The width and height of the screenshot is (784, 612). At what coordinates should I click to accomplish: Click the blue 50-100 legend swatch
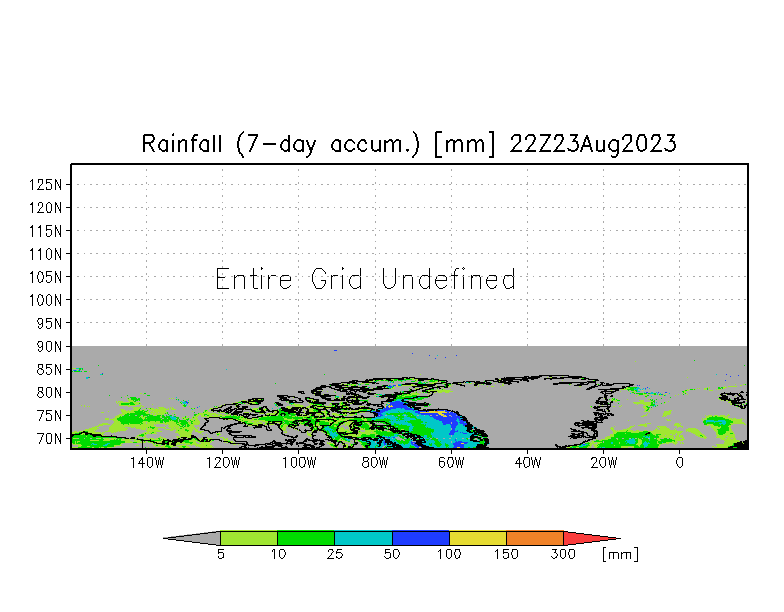[x=421, y=538]
